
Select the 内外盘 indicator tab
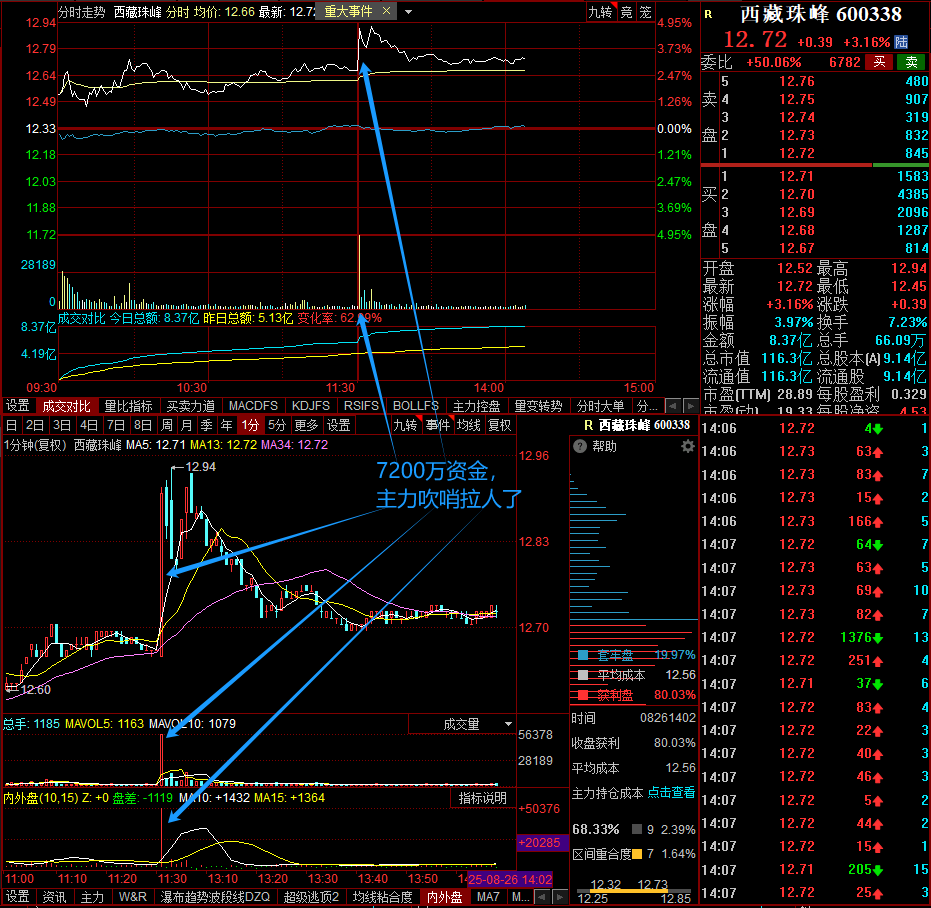[x=445, y=897]
